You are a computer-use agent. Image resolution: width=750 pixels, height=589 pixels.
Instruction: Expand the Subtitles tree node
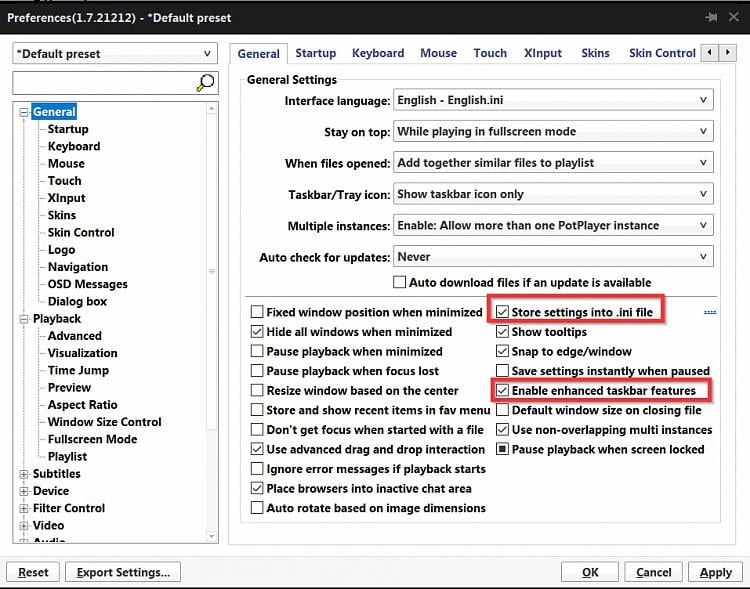click(23, 474)
